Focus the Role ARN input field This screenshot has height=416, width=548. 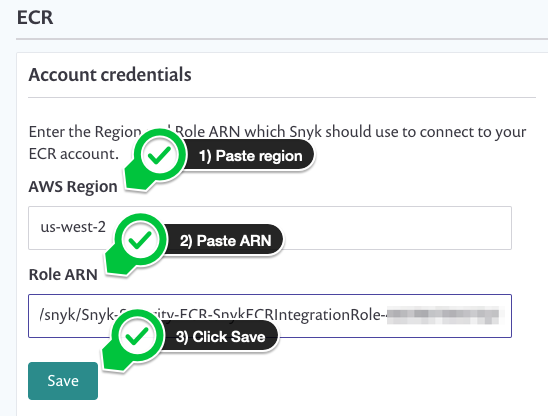click(270, 316)
